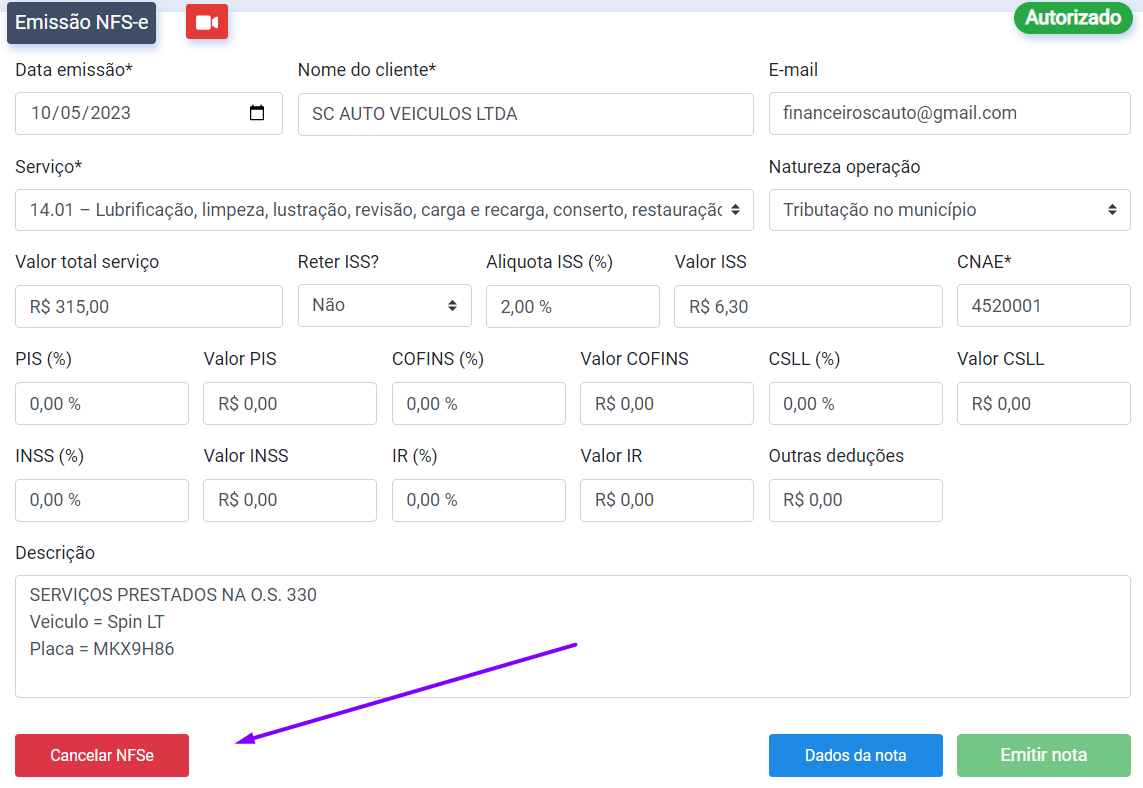Click the IR (%) input field
The width and height of the screenshot is (1143, 788).
pyautogui.click(x=478, y=500)
